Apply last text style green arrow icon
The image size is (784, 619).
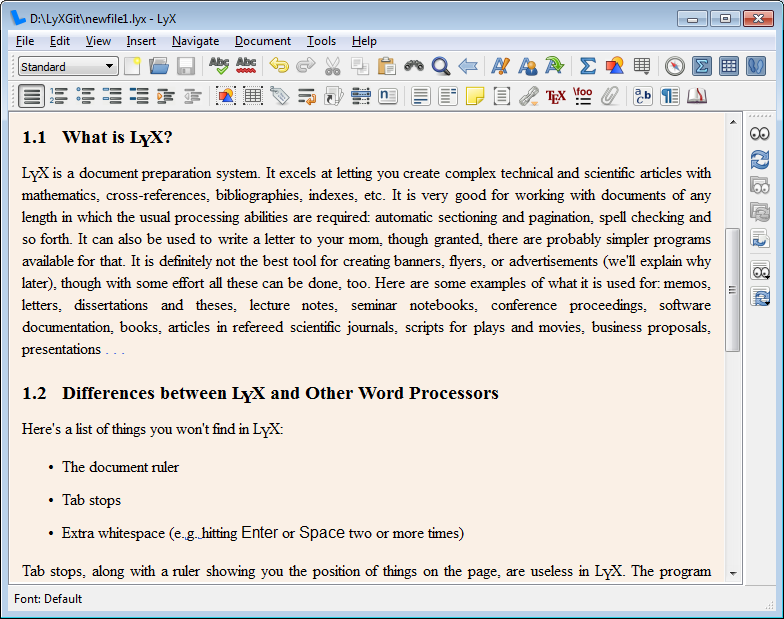coord(554,66)
